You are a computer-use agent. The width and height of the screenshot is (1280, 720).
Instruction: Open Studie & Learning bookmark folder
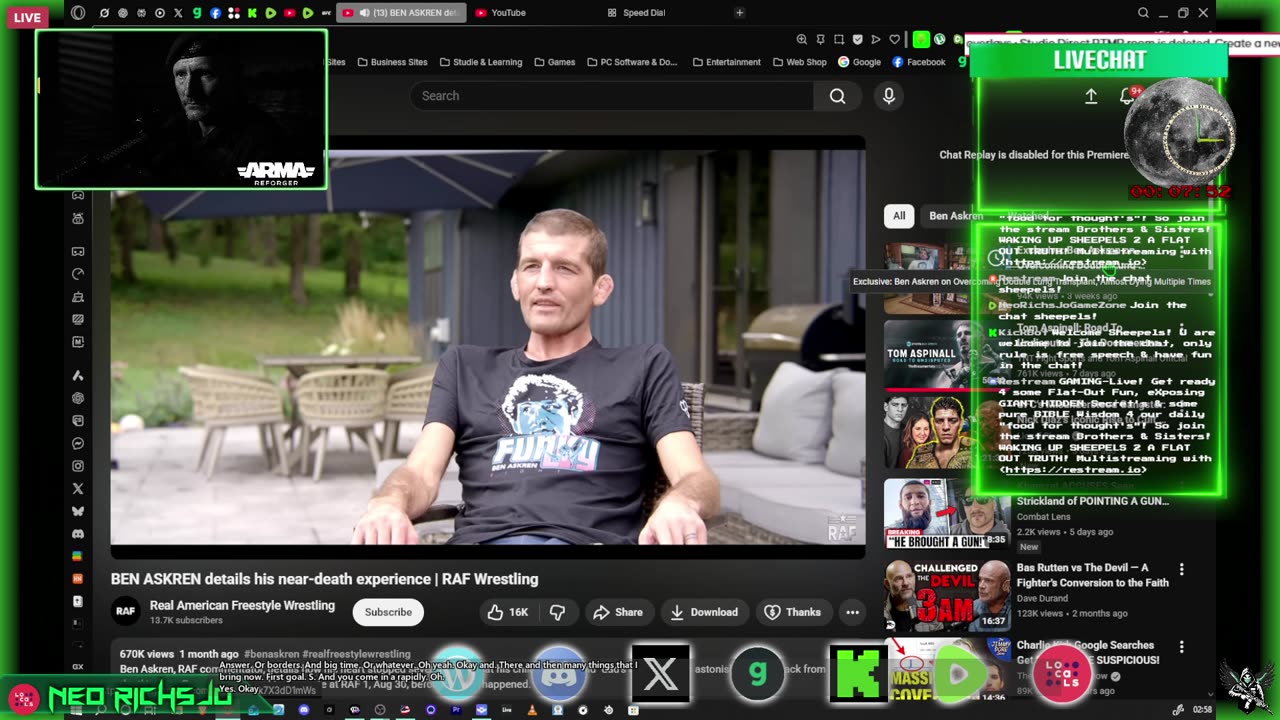480,62
